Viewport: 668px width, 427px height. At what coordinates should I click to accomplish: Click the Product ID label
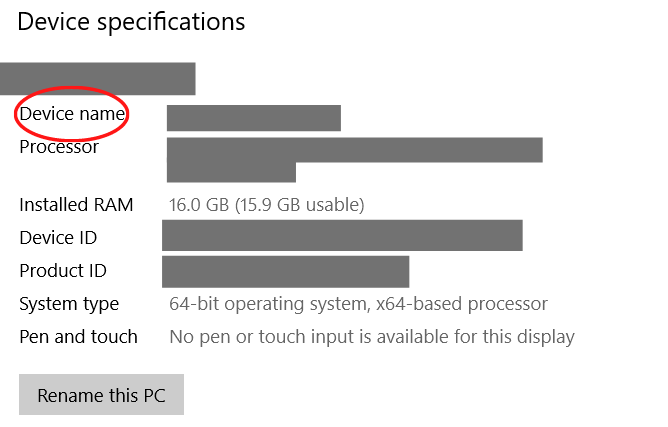tap(63, 271)
